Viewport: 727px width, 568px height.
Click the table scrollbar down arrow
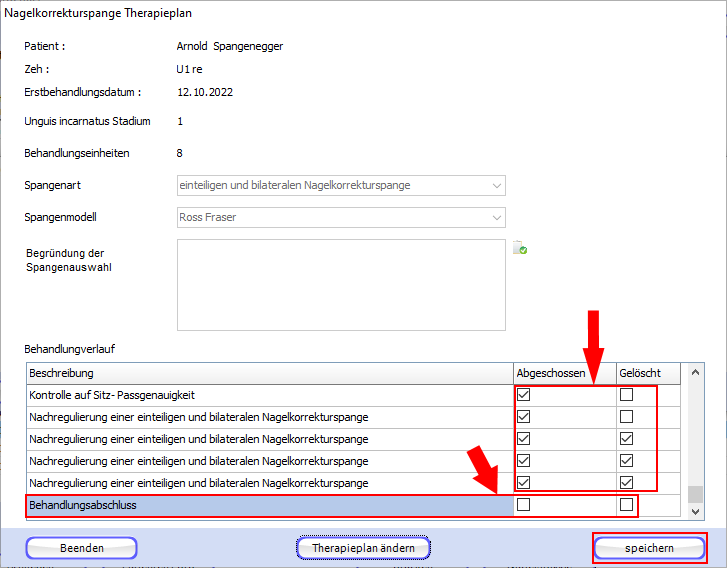click(696, 511)
